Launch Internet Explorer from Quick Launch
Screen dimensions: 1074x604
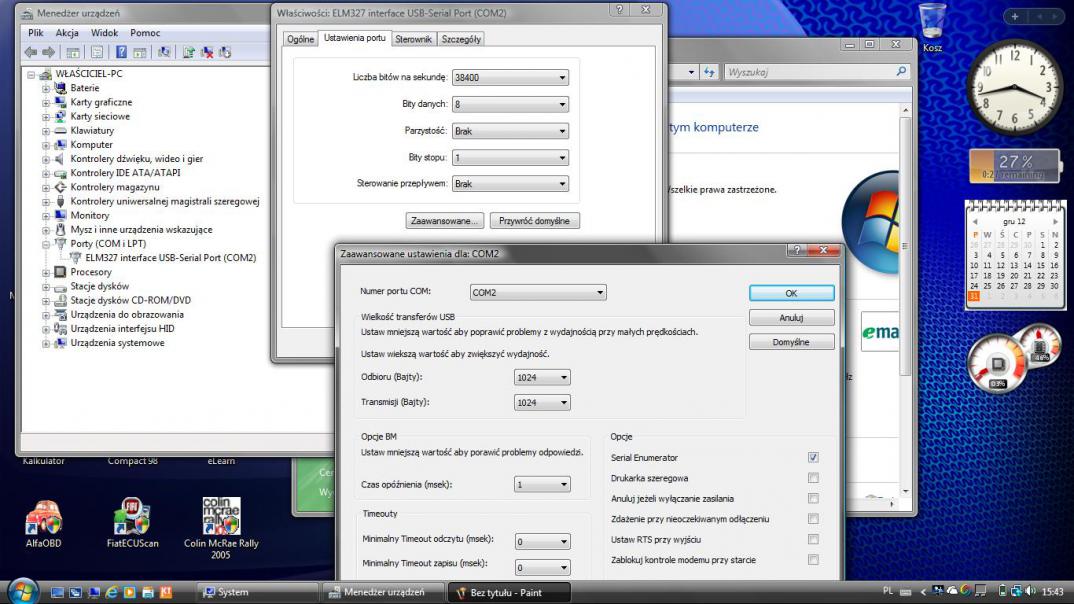pyautogui.click(x=112, y=592)
